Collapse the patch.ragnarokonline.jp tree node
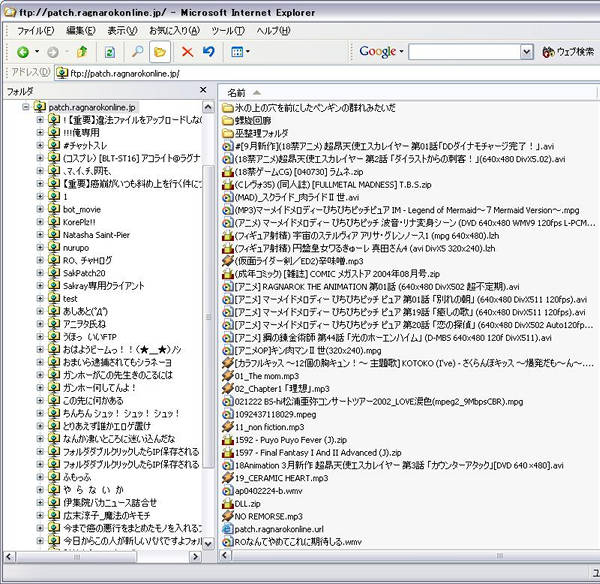The image size is (600, 584). point(27,107)
